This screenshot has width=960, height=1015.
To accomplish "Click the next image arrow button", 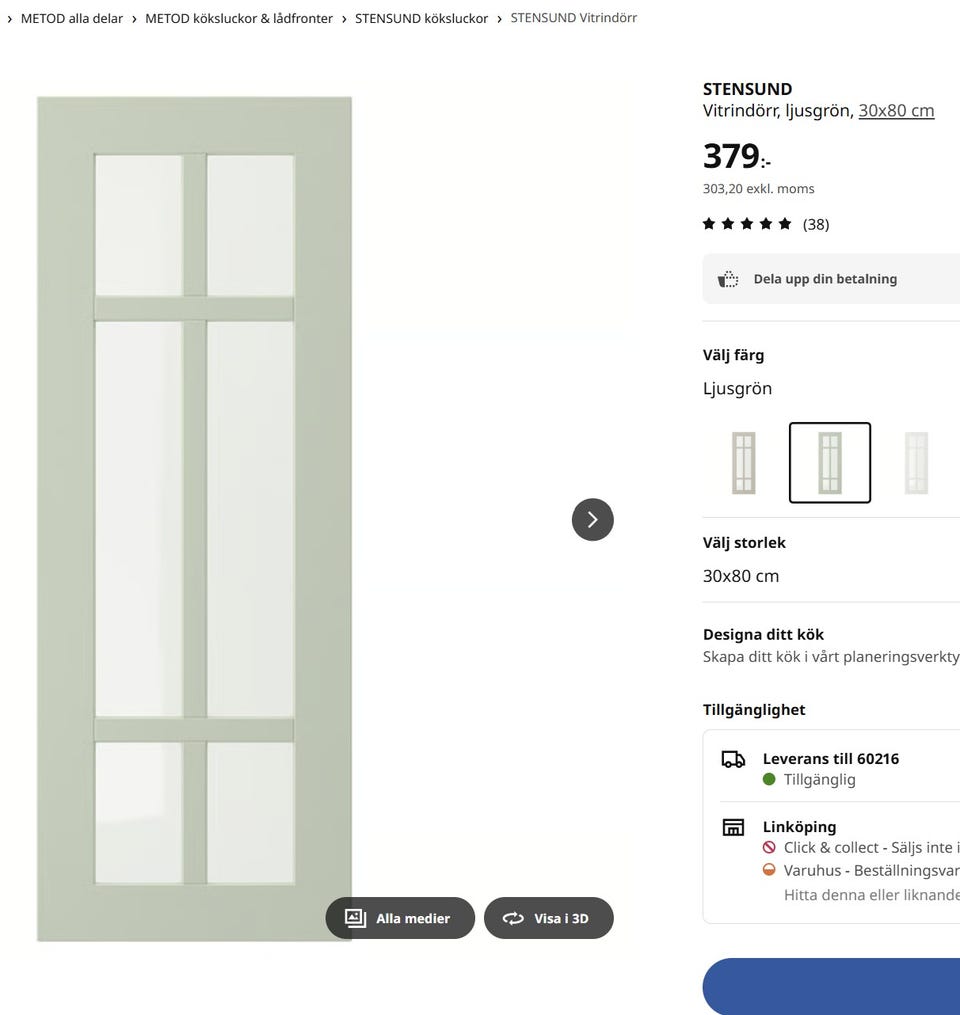I will point(592,520).
